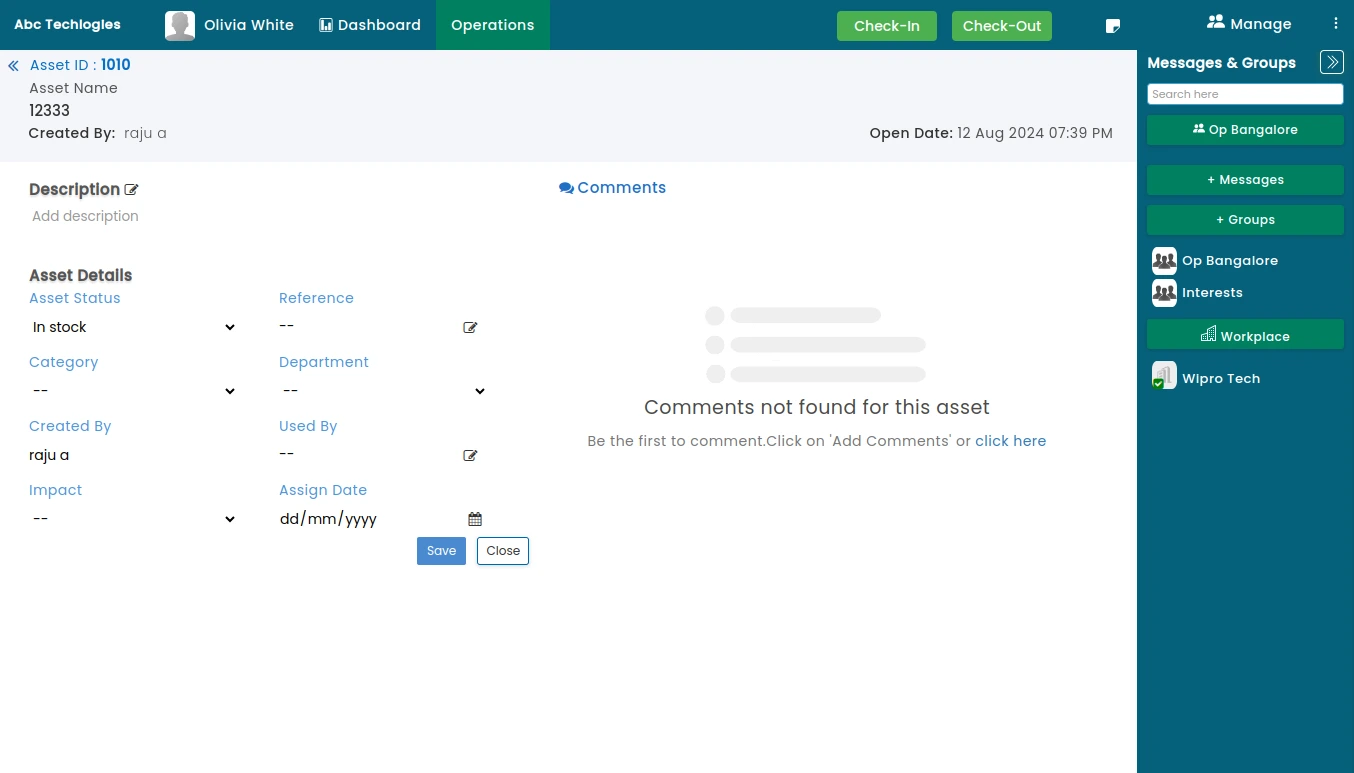The image size is (1354, 773).
Task: Open the Asset Status dropdown showing In stock
Action: pyautogui.click(x=134, y=327)
